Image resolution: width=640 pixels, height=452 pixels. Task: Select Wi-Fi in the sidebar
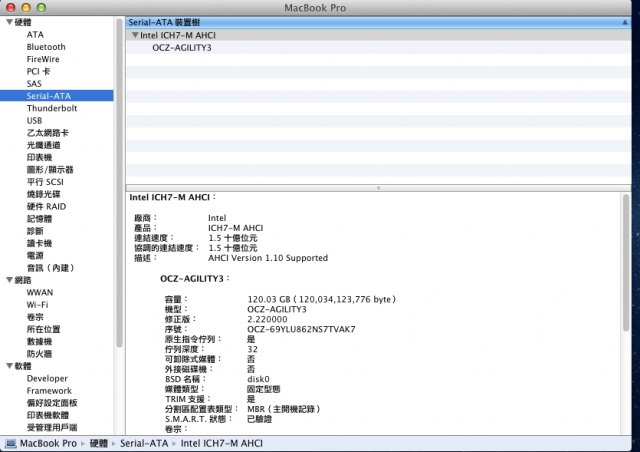pyautogui.click(x=37, y=305)
